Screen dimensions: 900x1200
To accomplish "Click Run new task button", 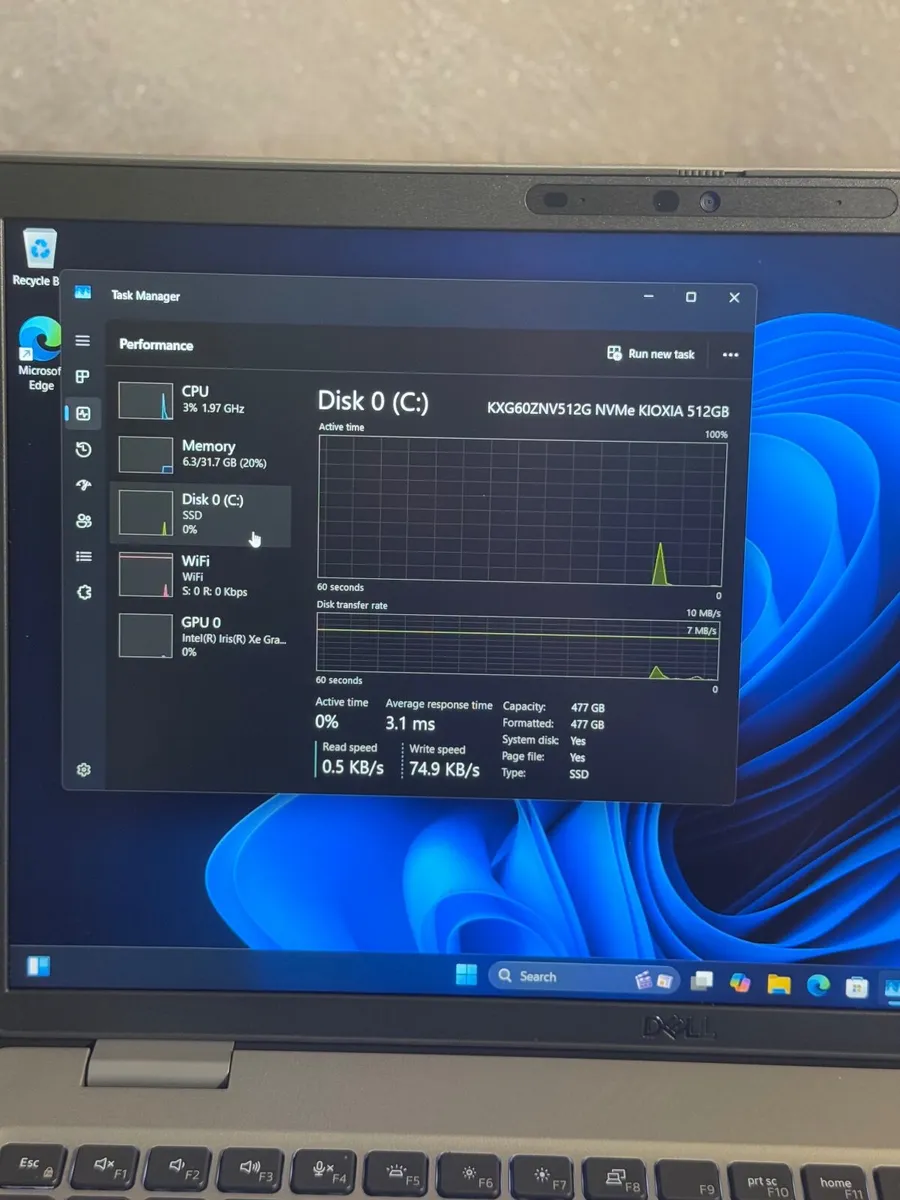I will click(x=651, y=354).
